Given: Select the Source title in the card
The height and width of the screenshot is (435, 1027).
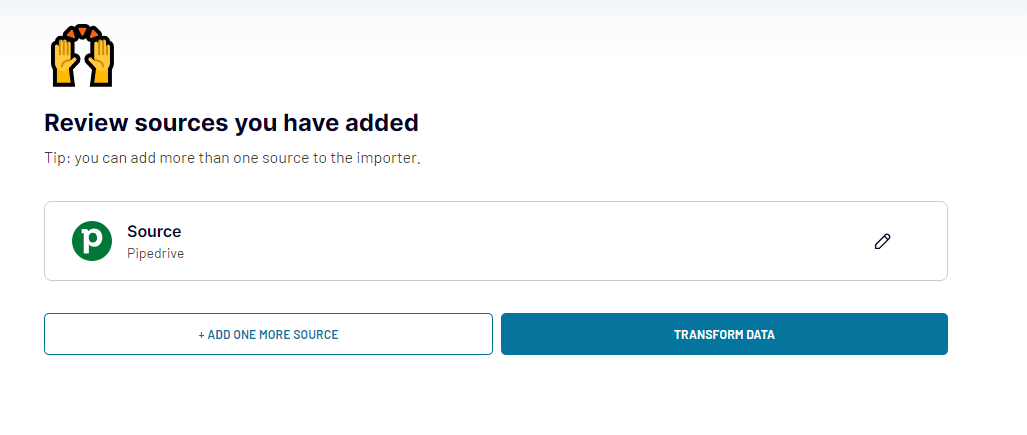Looking at the screenshot, I should pos(154,231).
